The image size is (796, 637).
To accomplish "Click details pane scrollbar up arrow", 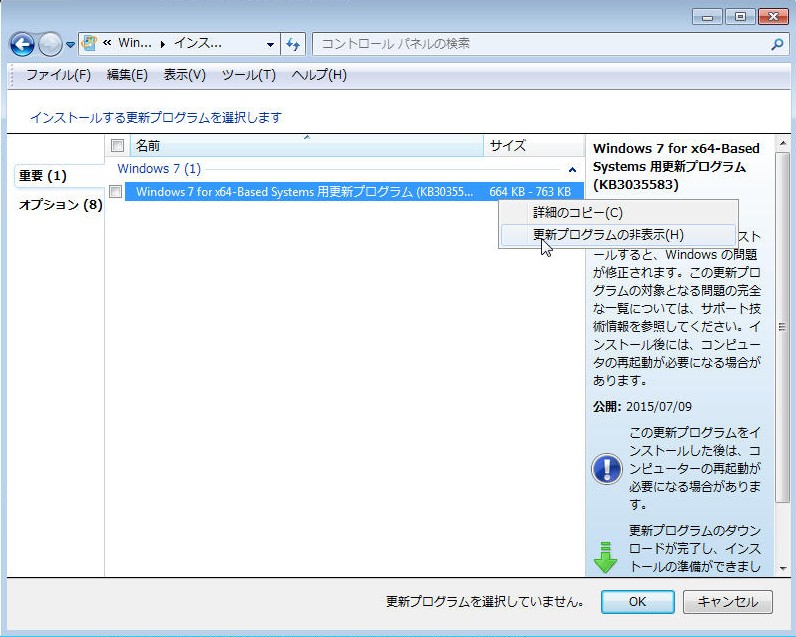I will 782,144.
